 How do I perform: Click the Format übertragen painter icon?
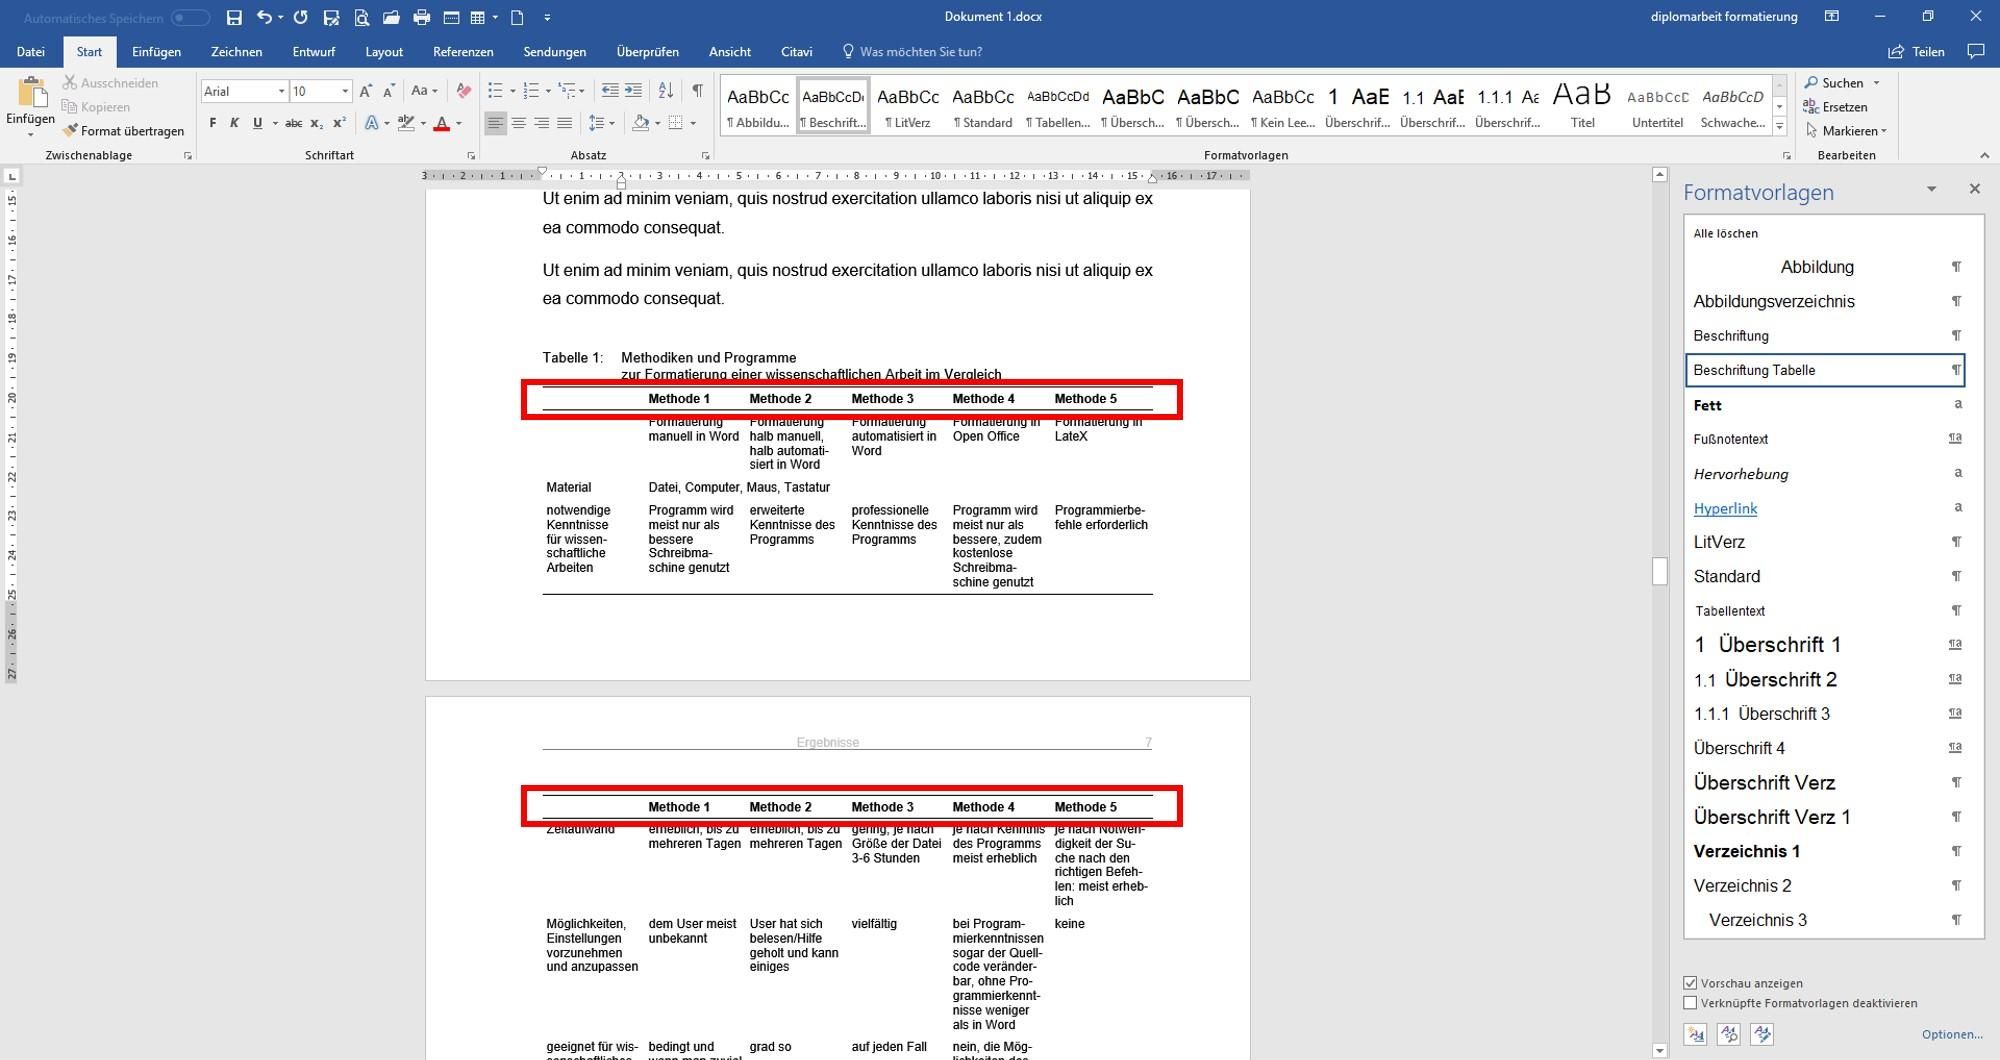(70, 131)
